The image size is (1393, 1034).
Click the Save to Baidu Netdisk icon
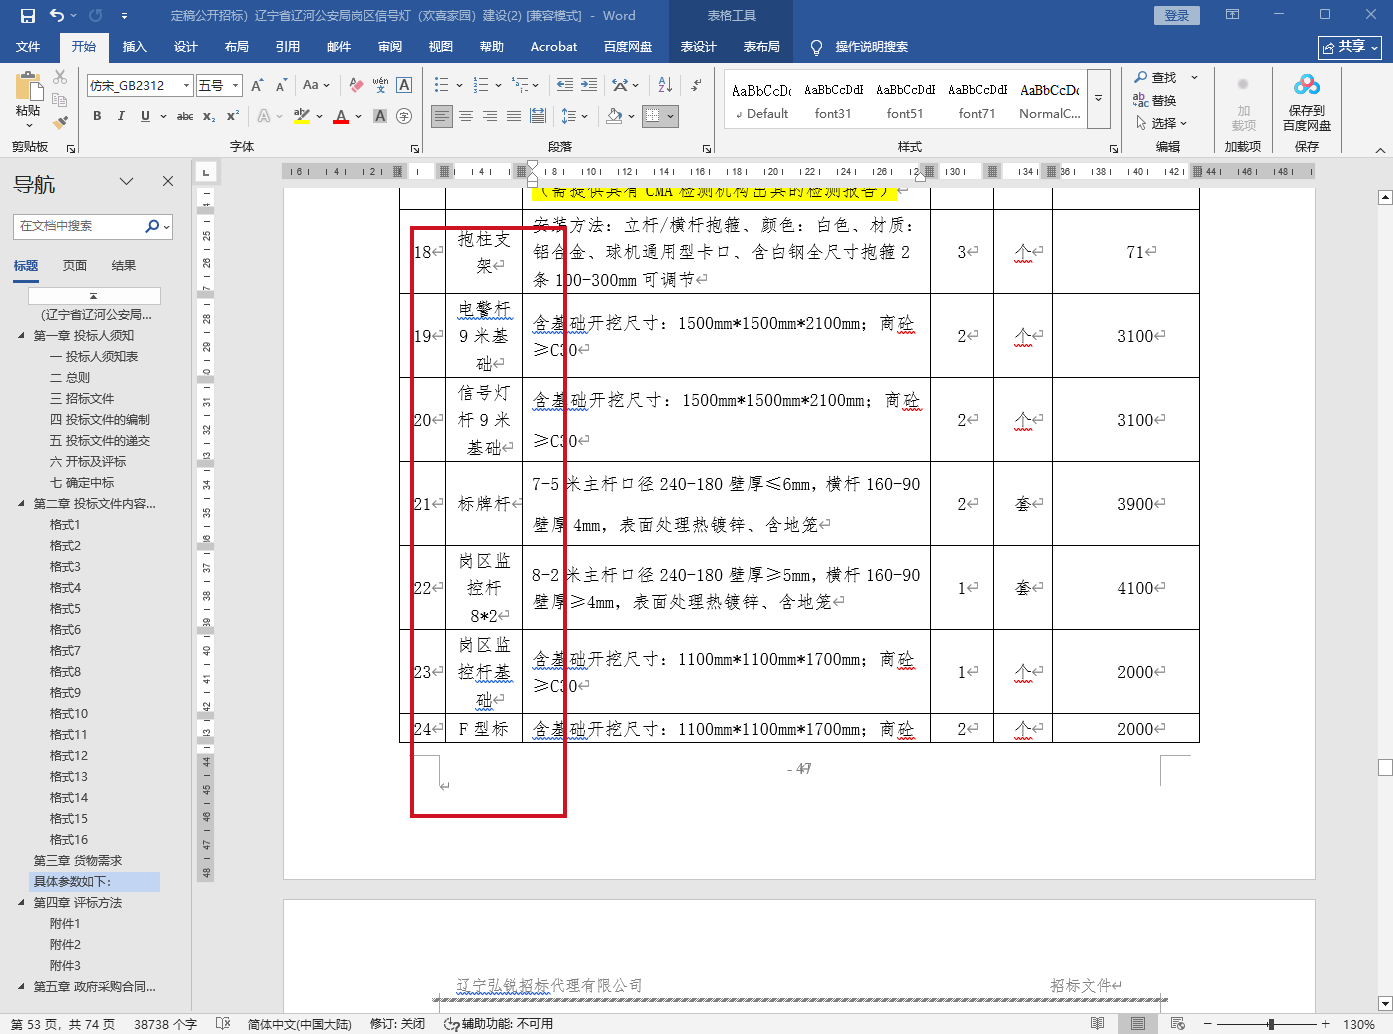[x=1307, y=101]
